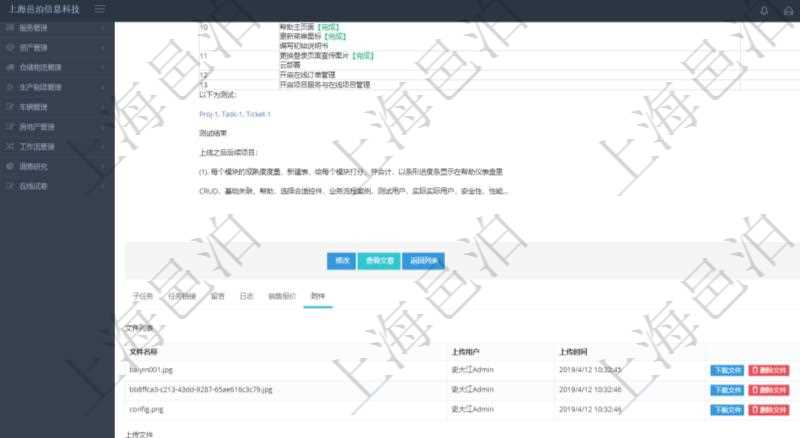
Task: Open the Ticket-1 link
Action: click(x=258, y=114)
